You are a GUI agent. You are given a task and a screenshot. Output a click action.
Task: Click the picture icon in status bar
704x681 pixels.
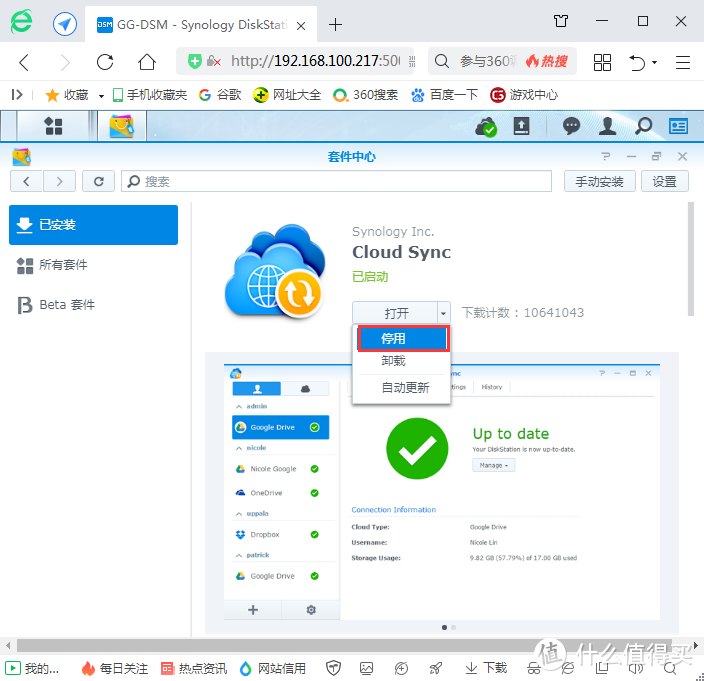click(x=366, y=668)
